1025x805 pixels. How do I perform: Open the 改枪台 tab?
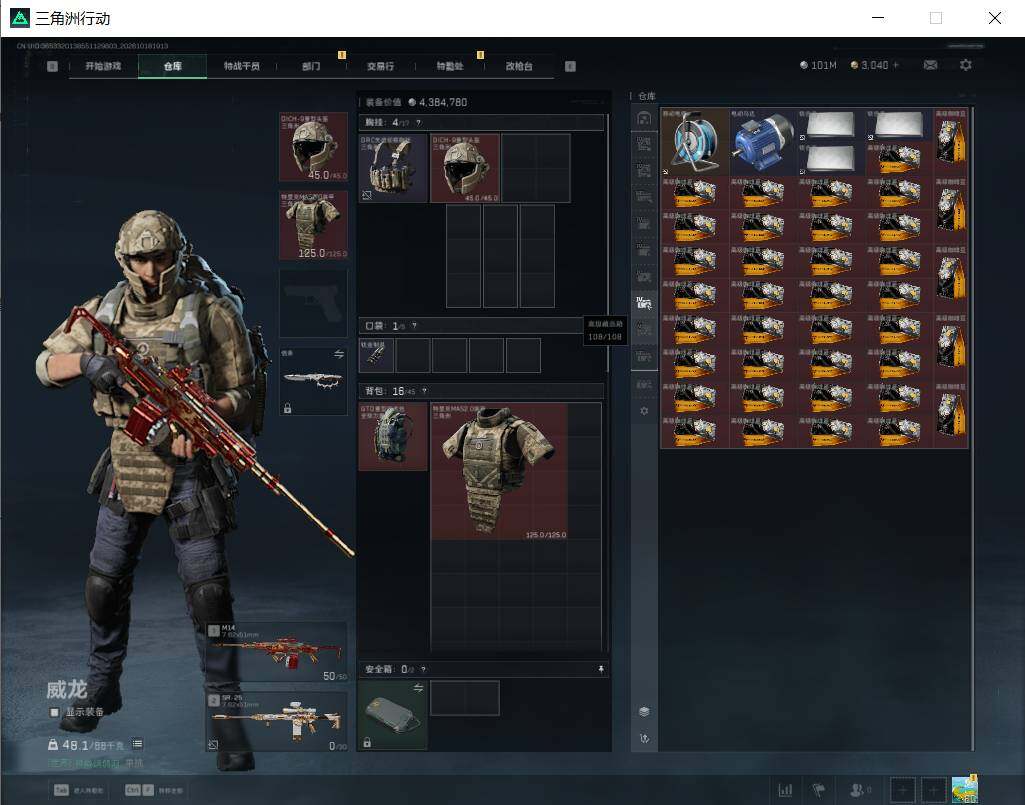[519, 66]
